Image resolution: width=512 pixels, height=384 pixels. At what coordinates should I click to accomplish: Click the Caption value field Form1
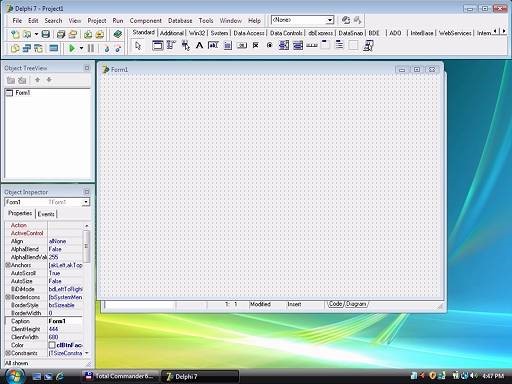[x=65, y=321]
